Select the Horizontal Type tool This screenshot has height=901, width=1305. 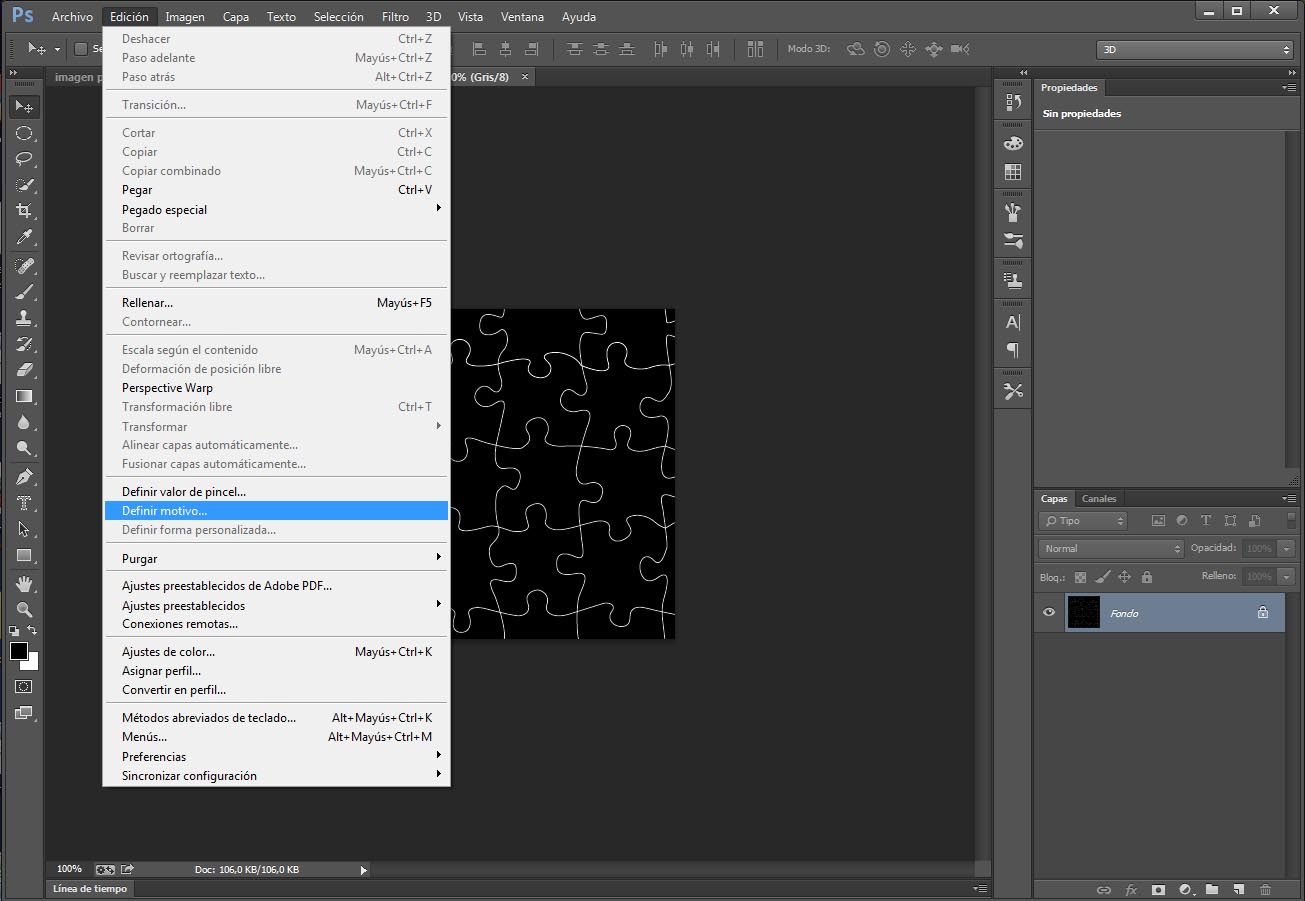22,503
